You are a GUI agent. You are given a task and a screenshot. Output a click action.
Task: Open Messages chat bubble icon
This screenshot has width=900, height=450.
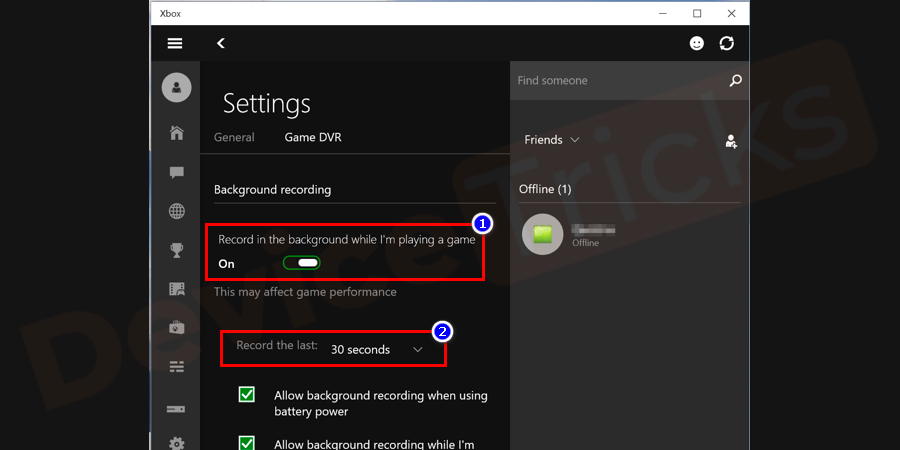point(177,172)
